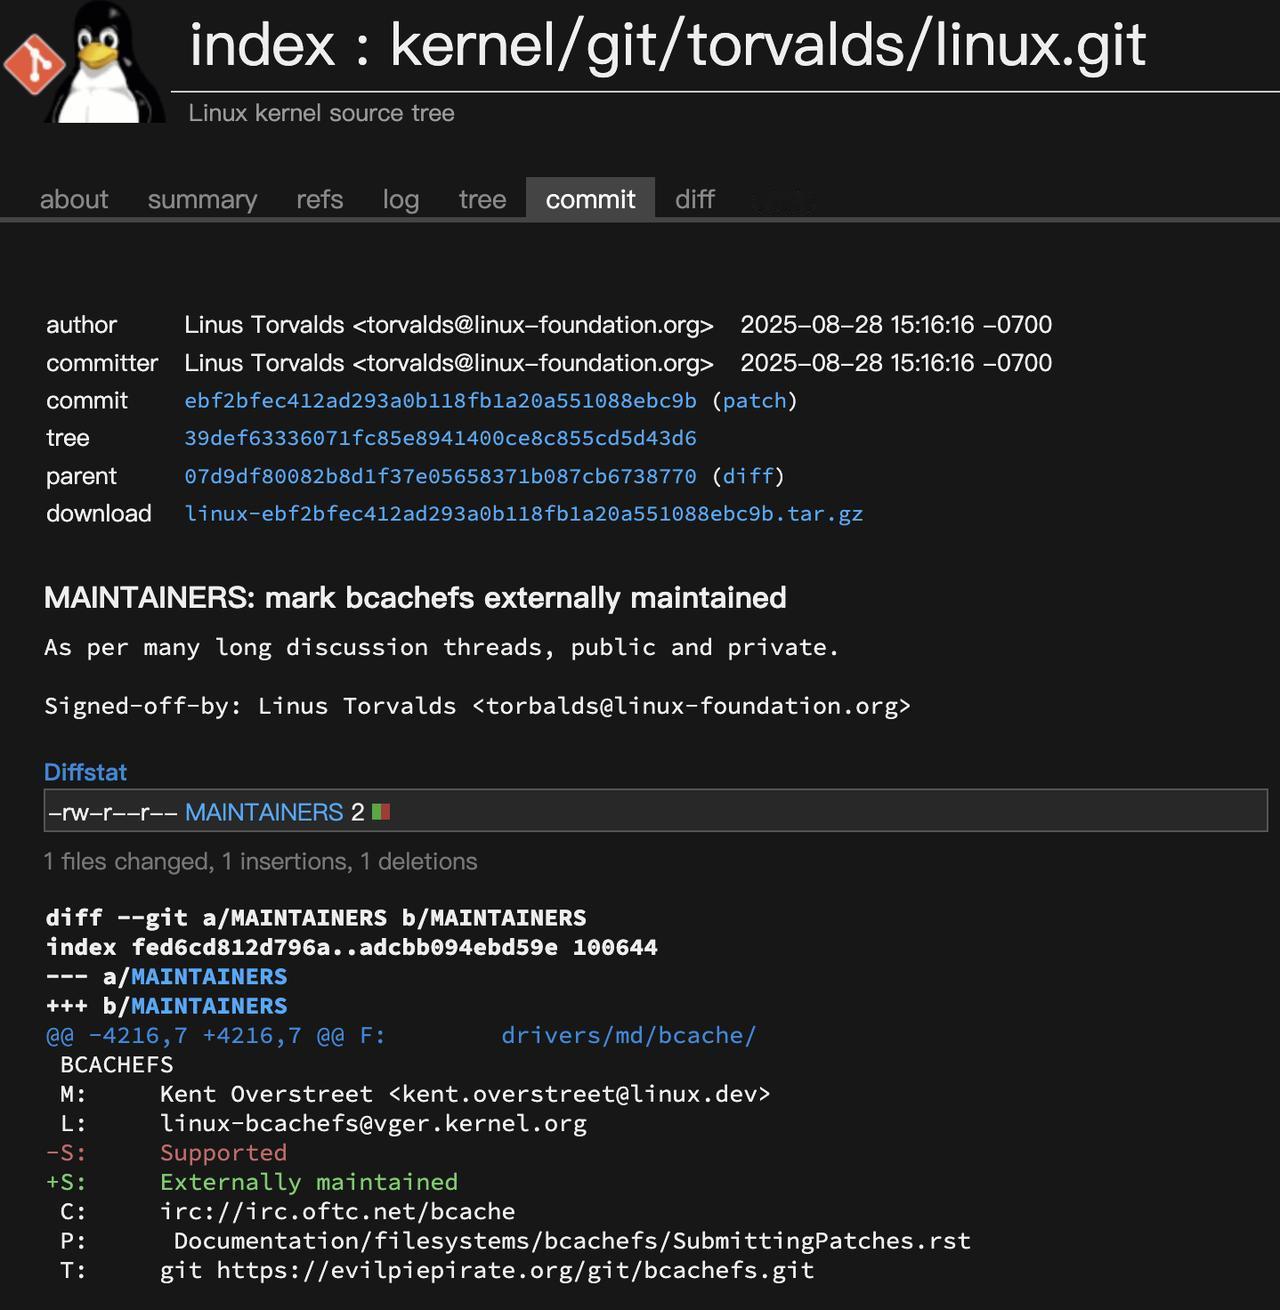Open tree hash 39def63336071fc85e8941400ce8c855cd5d43d6
The image size is (1280, 1310).
[440, 438]
